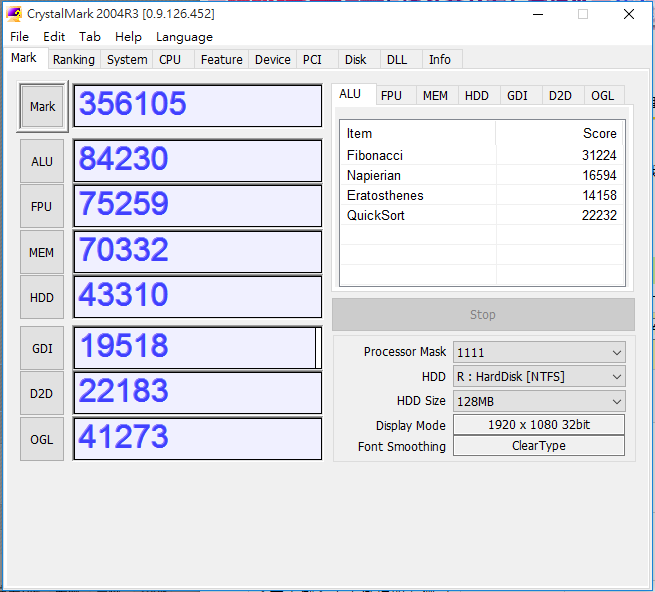Select the Eratosthenes row in results
The height and width of the screenshot is (592, 655).
482,196
